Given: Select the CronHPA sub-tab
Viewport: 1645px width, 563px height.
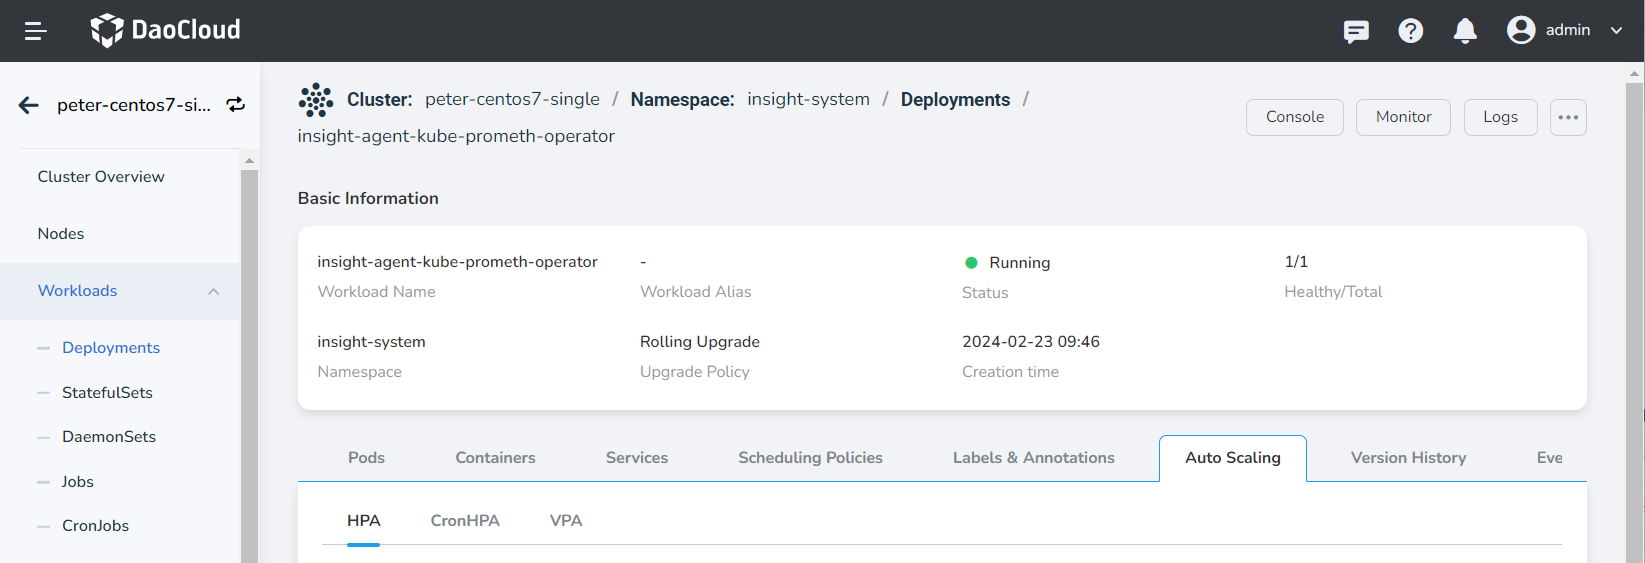Looking at the screenshot, I should pyautogui.click(x=465, y=521).
